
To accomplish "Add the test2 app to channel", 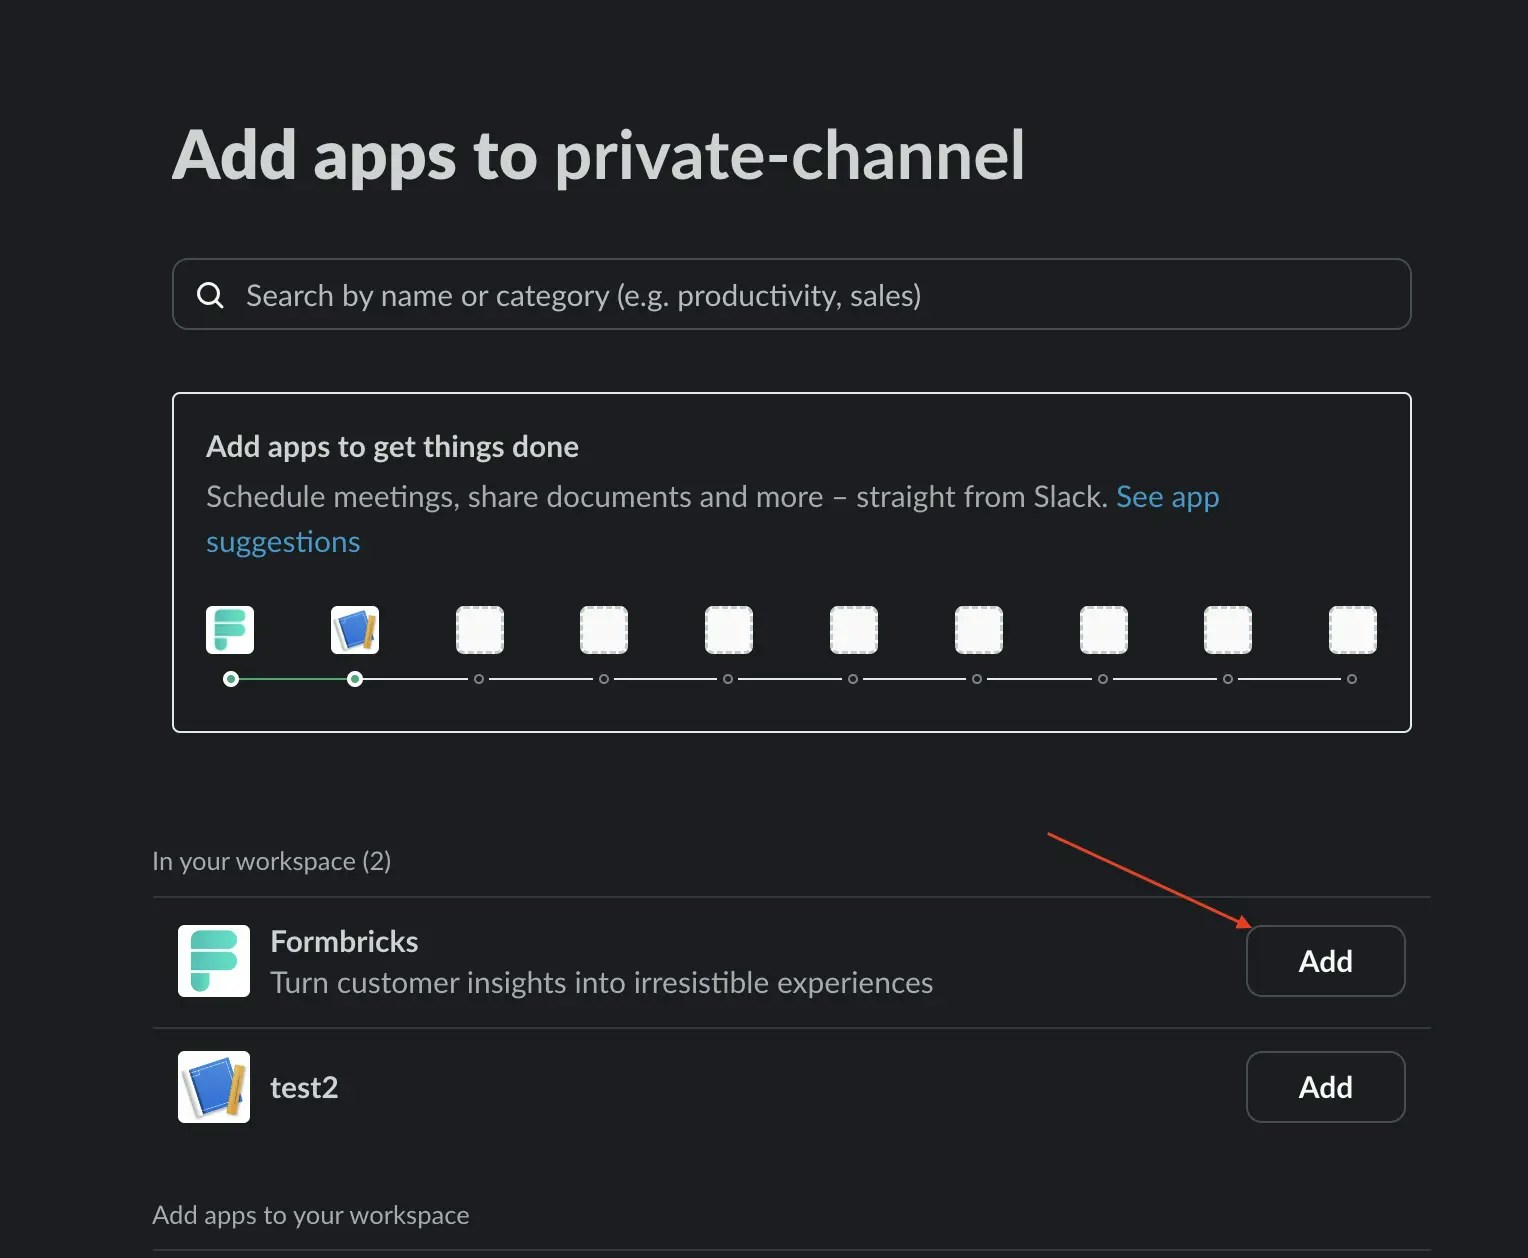I will (1325, 1087).
